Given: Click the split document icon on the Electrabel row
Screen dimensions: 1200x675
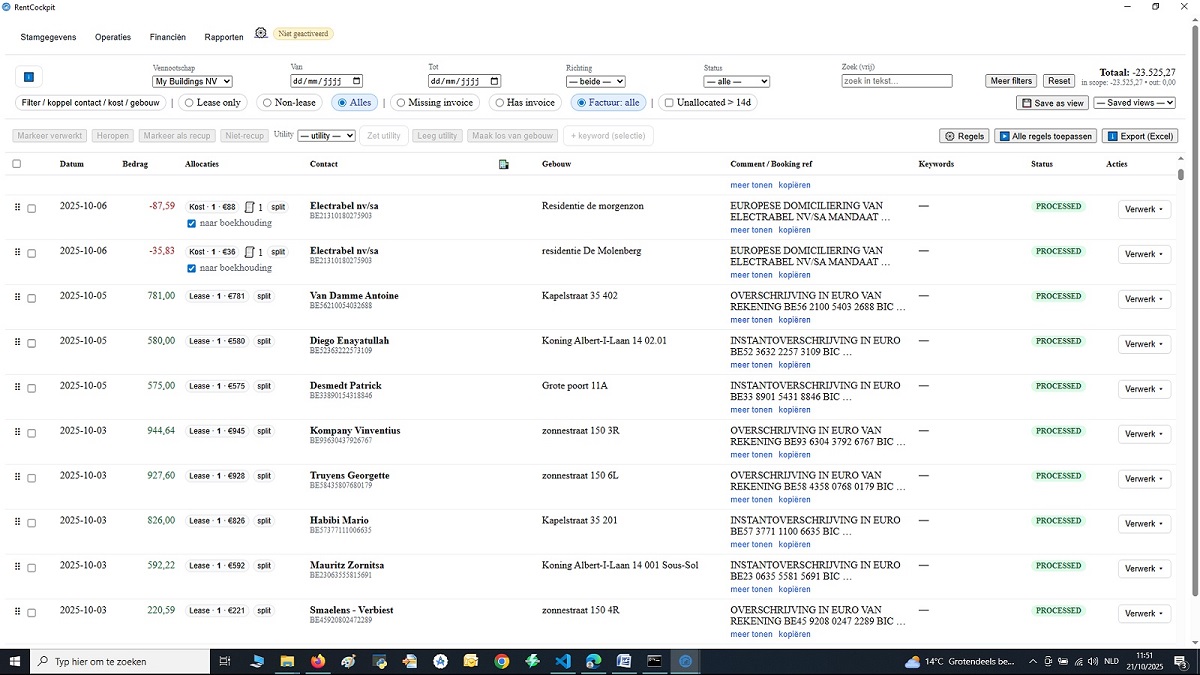Looking at the screenshot, I should pyautogui.click(x=249, y=207).
